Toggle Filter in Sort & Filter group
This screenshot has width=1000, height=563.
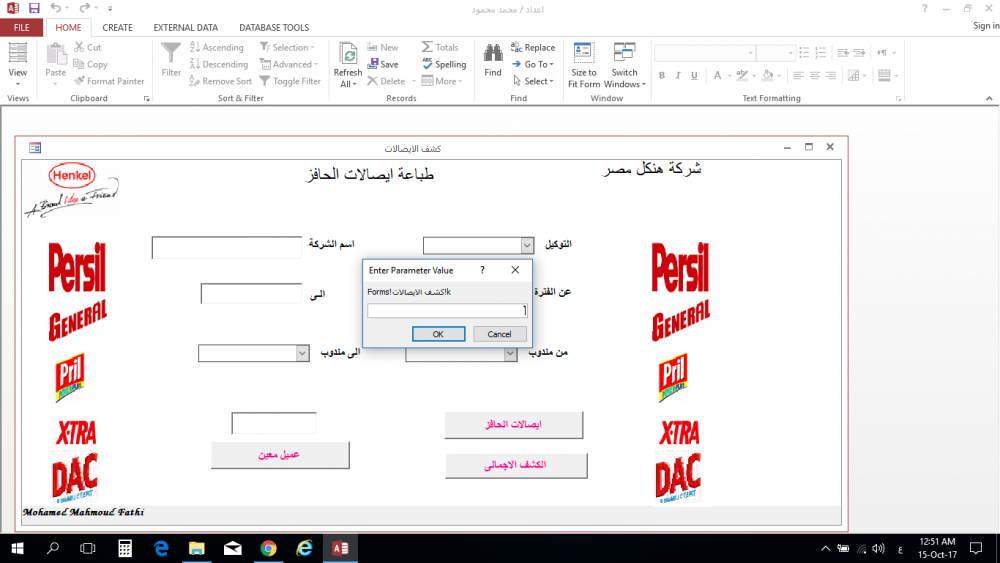[x=290, y=81]
